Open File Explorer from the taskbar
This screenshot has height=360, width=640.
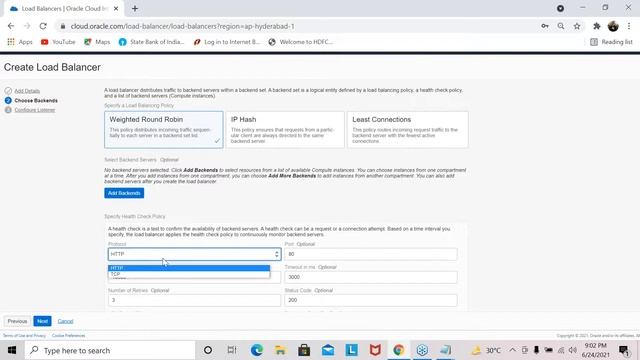[x=280, y=350]
